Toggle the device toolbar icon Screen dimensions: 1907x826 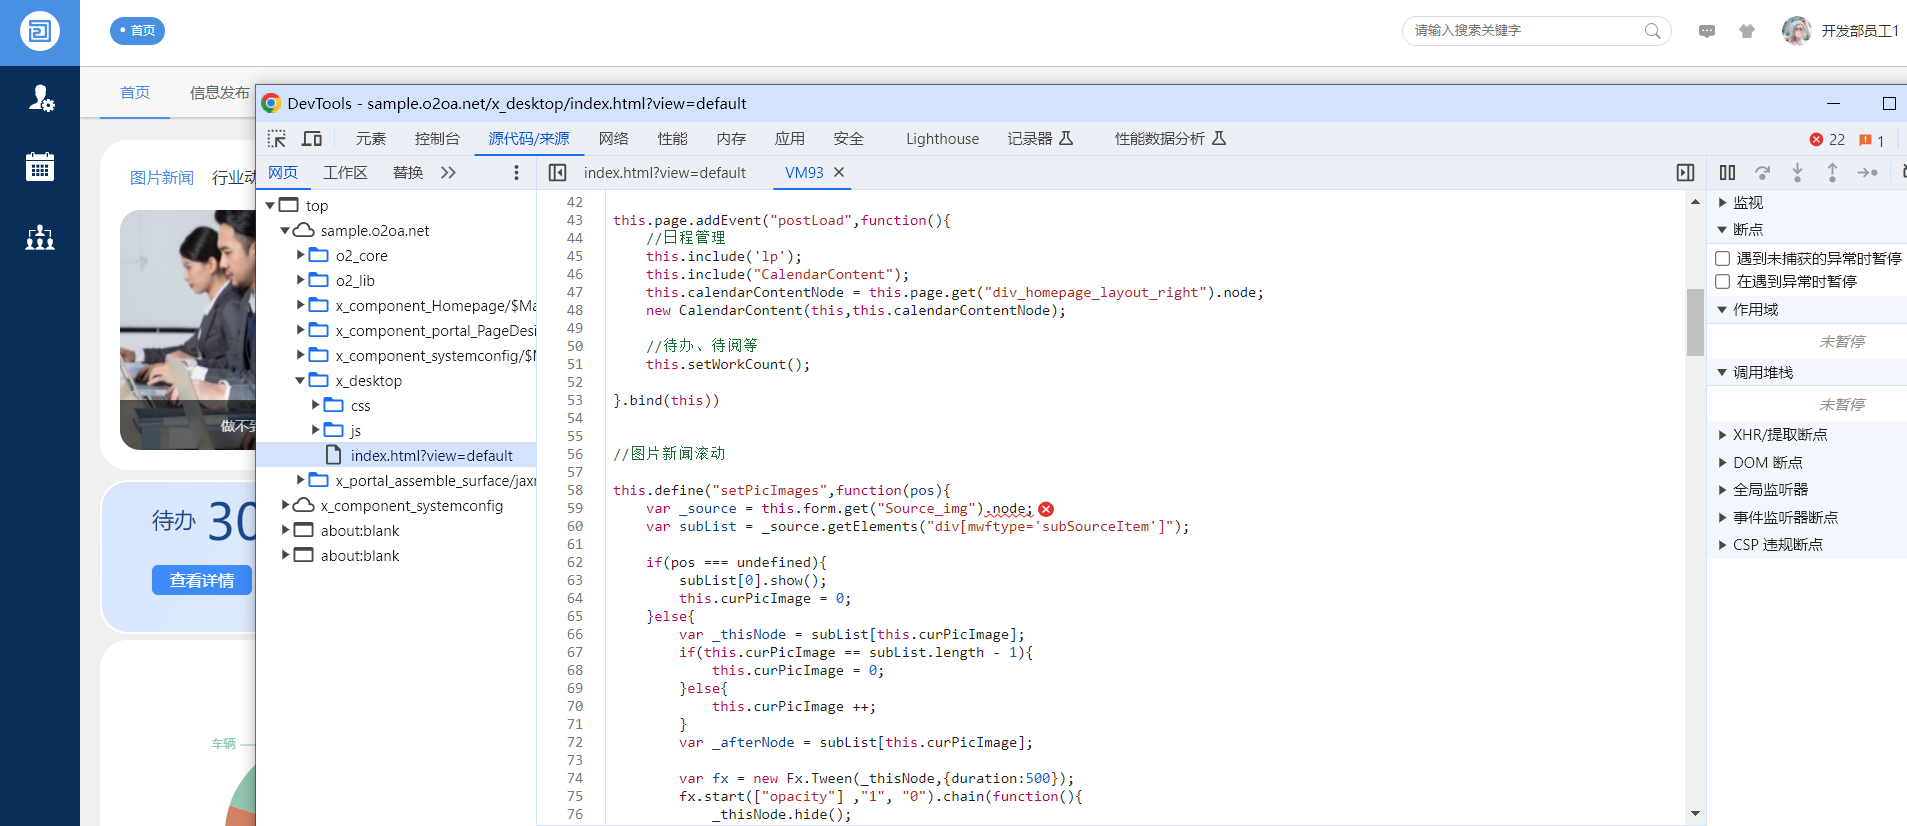coord(312,139)
